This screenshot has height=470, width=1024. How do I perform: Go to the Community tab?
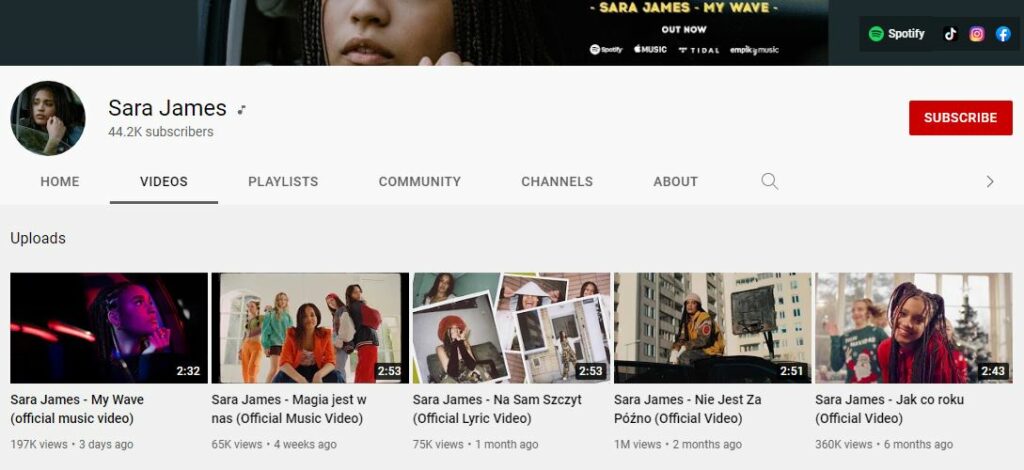420,181
